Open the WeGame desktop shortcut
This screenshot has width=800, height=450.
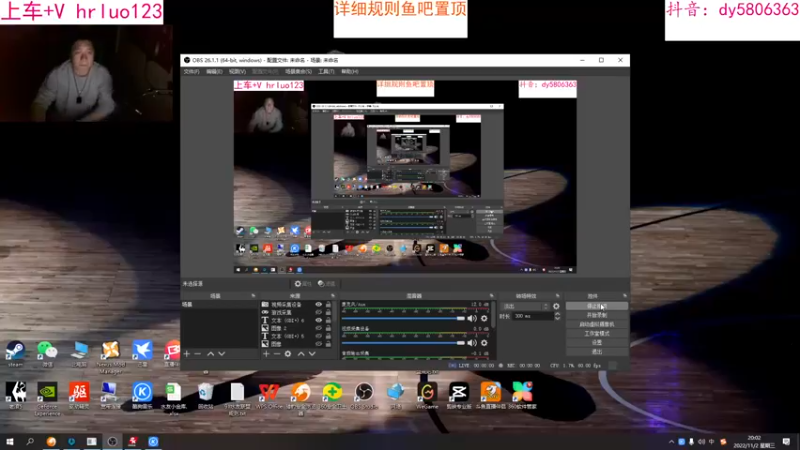pyautogui.click(x=427, y=395)
